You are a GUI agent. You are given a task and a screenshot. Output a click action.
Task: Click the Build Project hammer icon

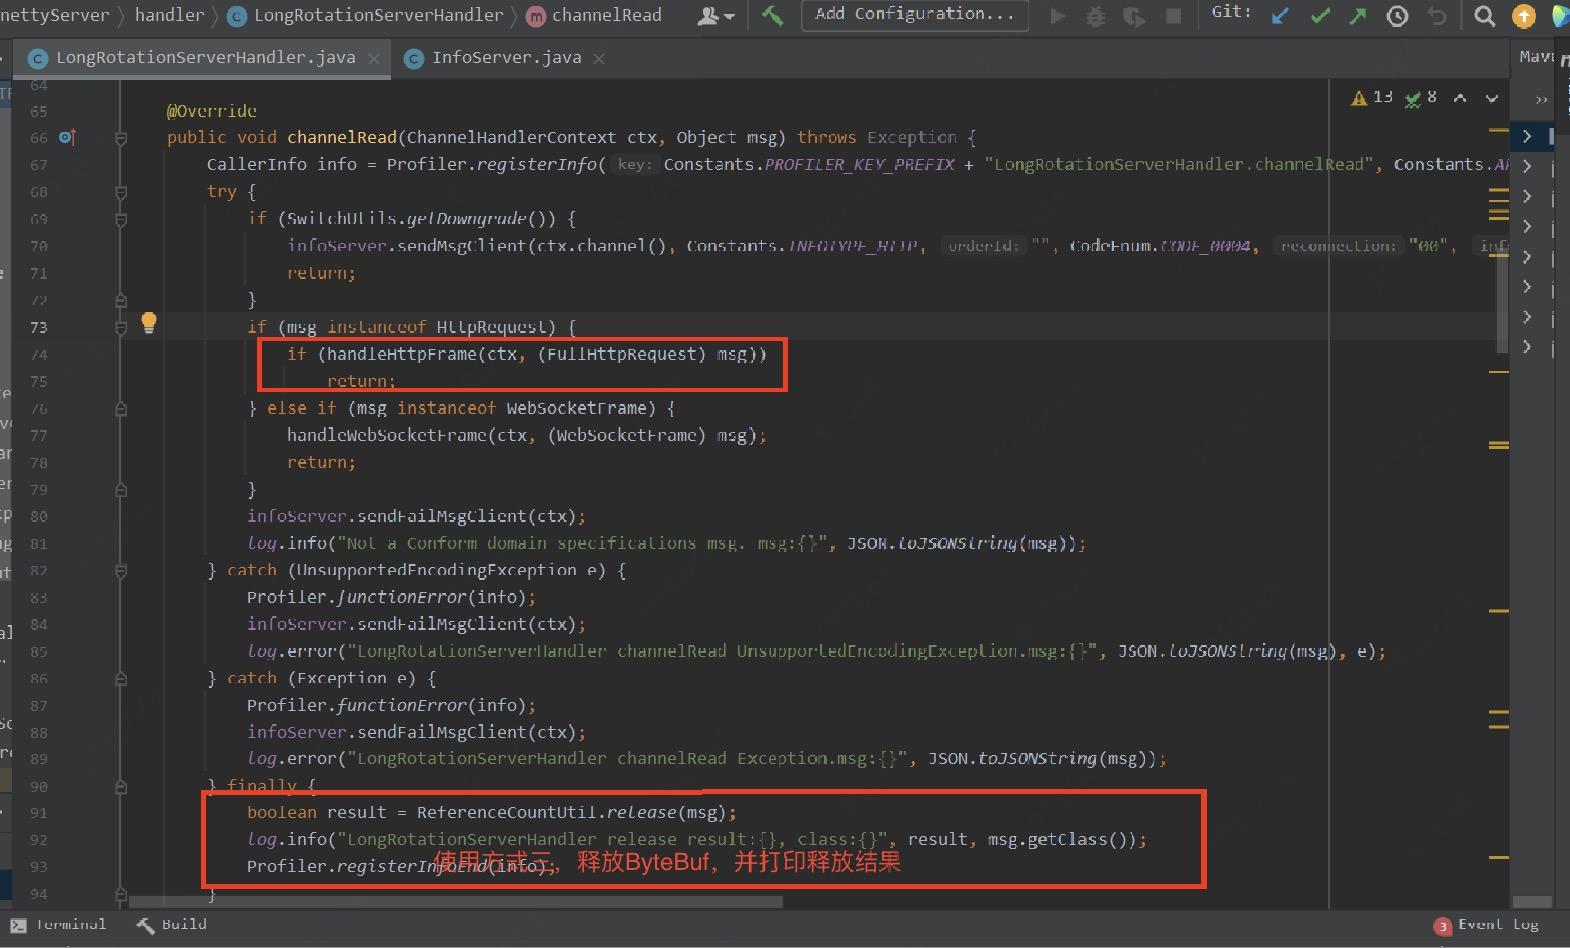point(772,15)
